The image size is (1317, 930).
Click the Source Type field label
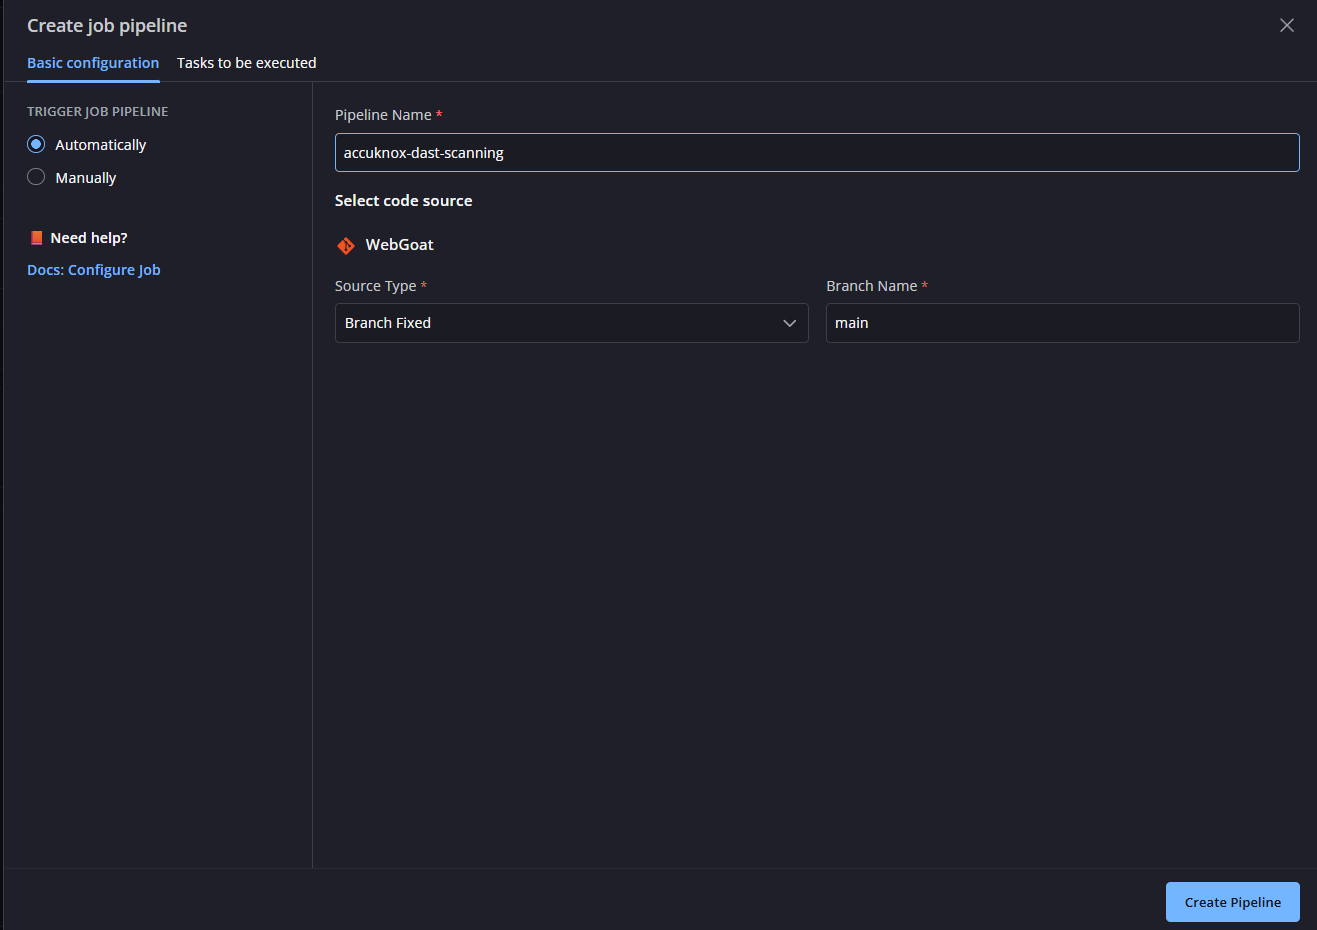375,286
